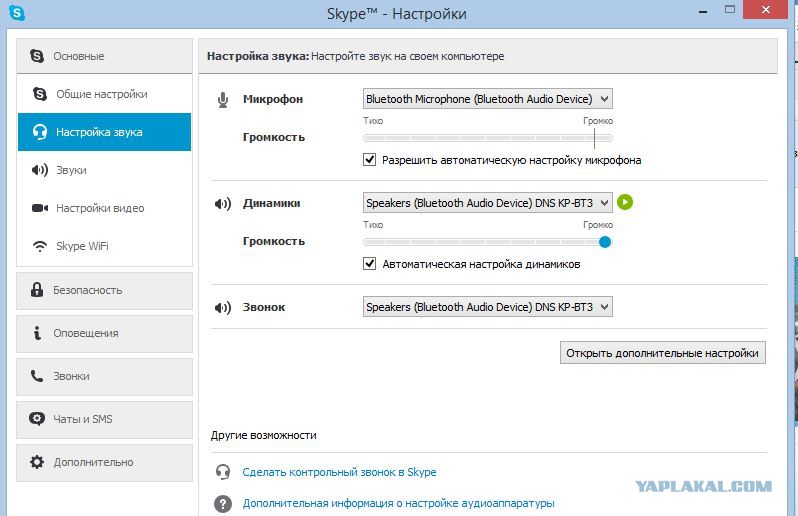Open the Звуки settings section
Viewport: 798px width, 516px height.
coord(71,170)
